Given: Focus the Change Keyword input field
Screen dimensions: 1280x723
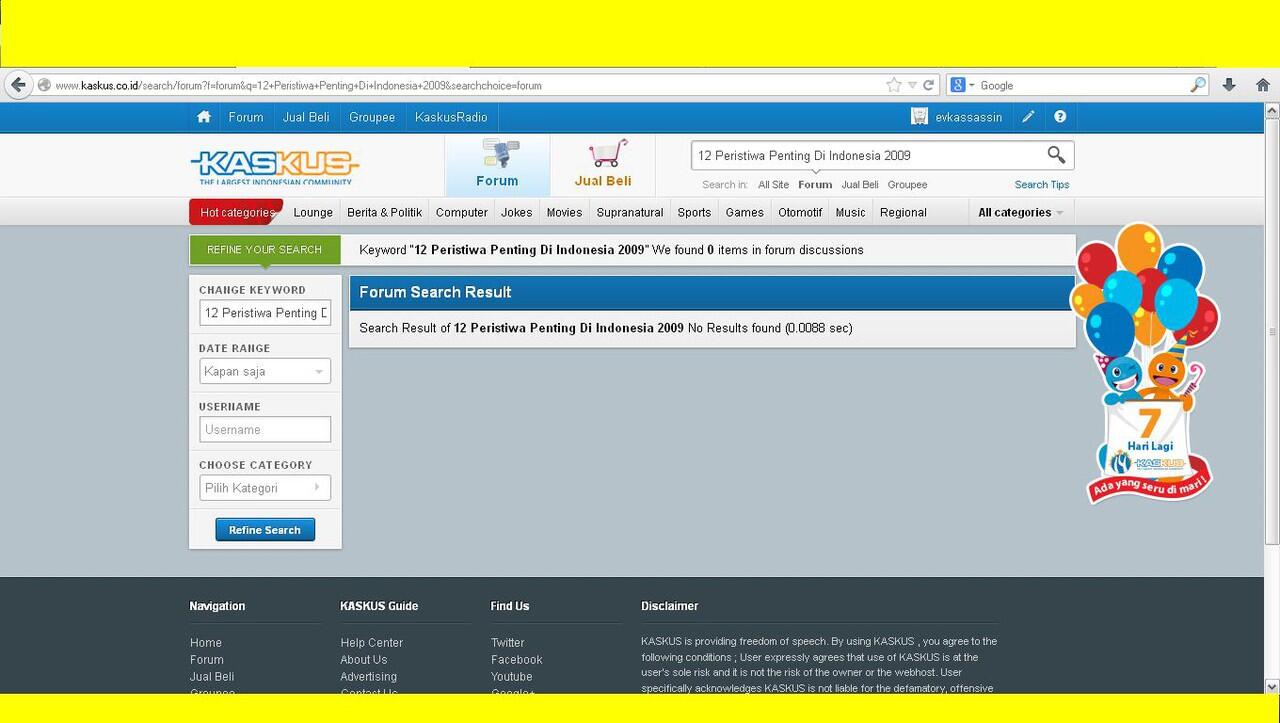Looking at the screenshot, I should (x=265, y=313).
